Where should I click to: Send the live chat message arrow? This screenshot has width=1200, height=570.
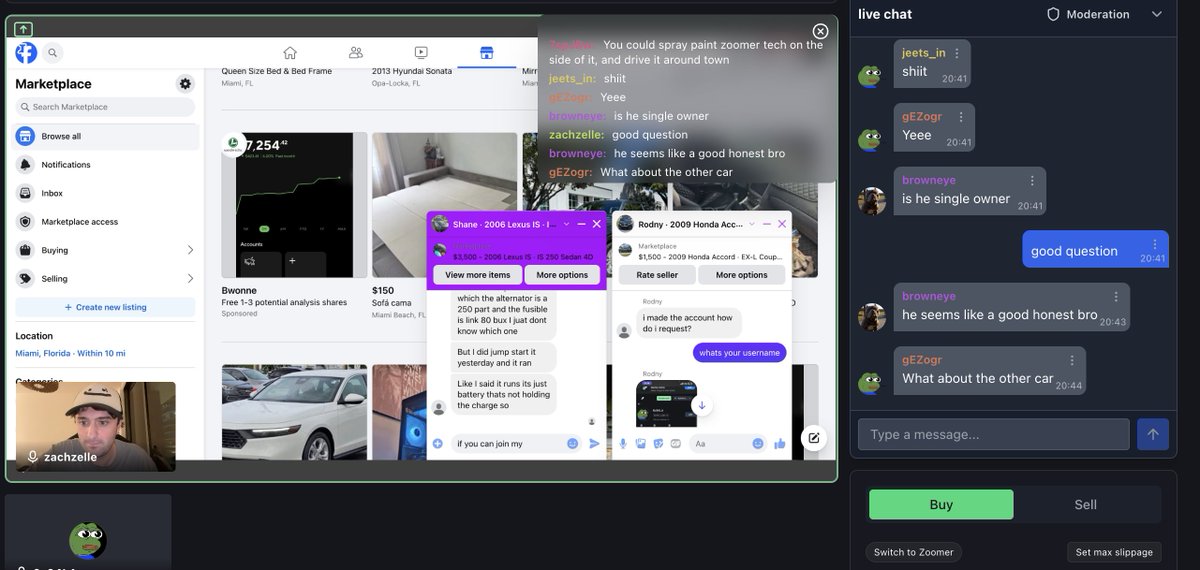(x=1152, y=434)
